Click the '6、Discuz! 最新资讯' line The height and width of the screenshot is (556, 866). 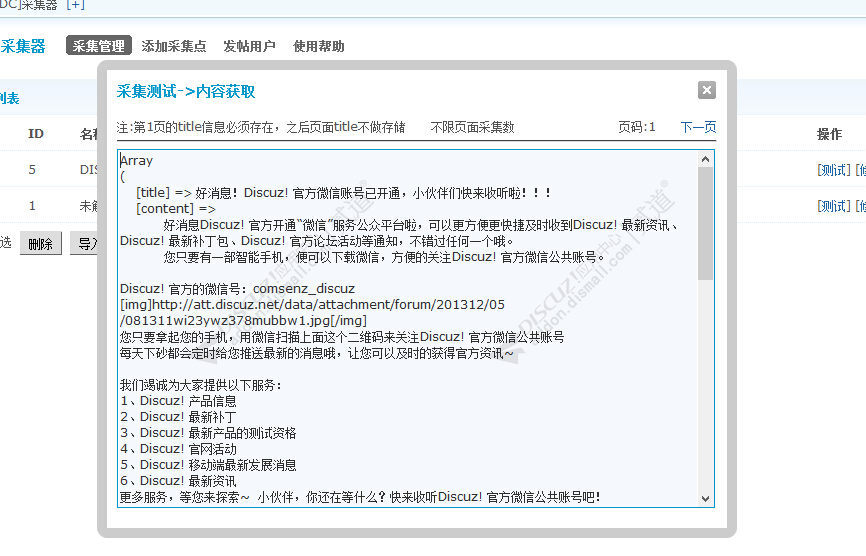(x=178, y=481)
